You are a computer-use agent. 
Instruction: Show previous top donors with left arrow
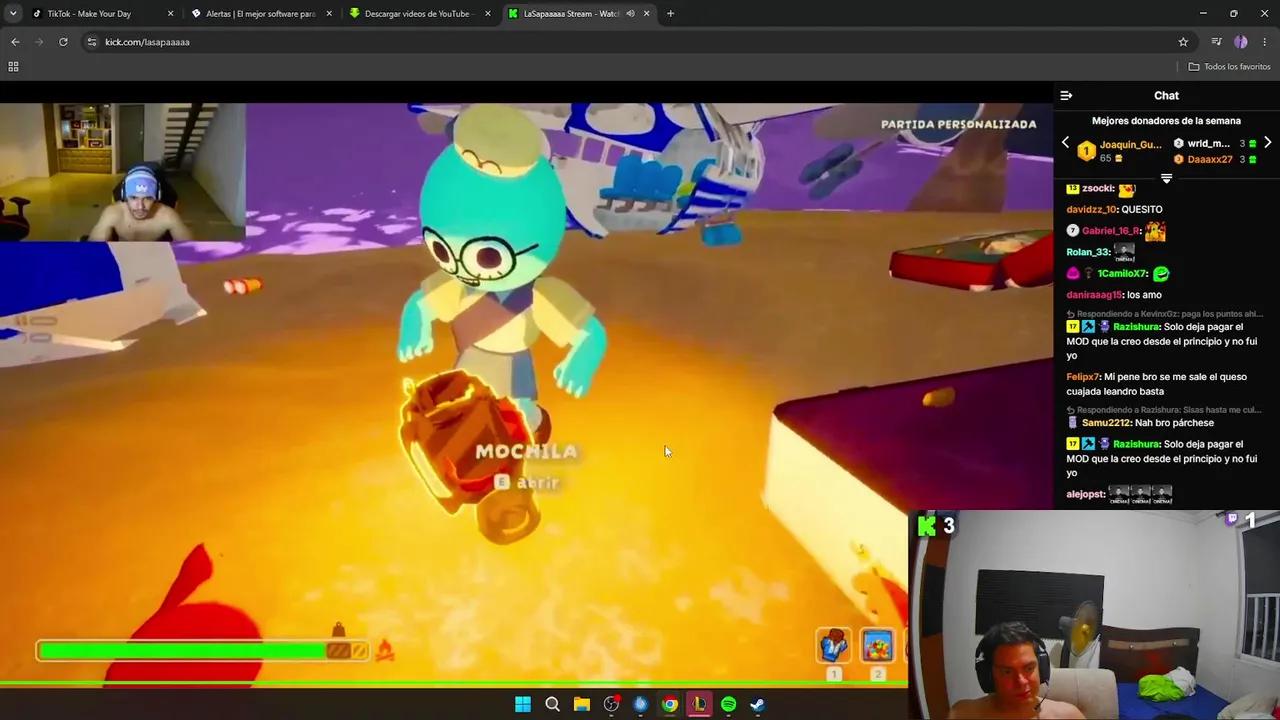point(1065,143)
